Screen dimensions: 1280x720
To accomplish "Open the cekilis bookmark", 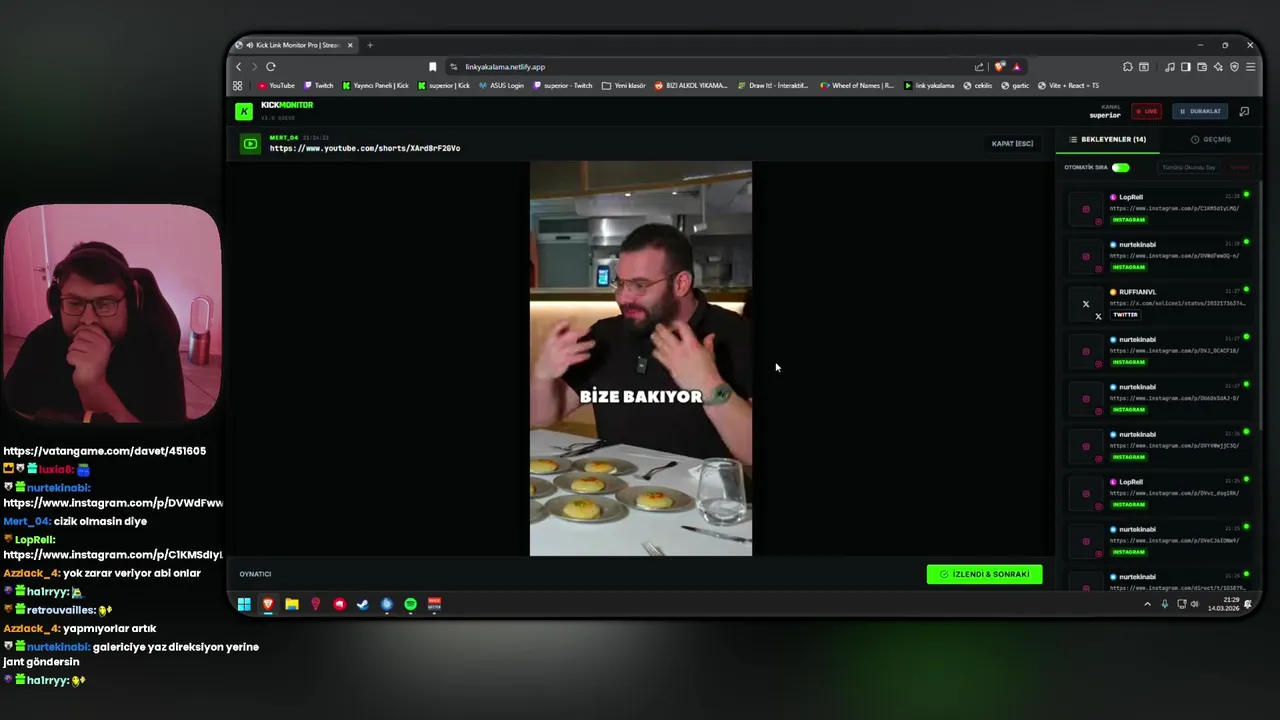I will [x=978, y=86].
